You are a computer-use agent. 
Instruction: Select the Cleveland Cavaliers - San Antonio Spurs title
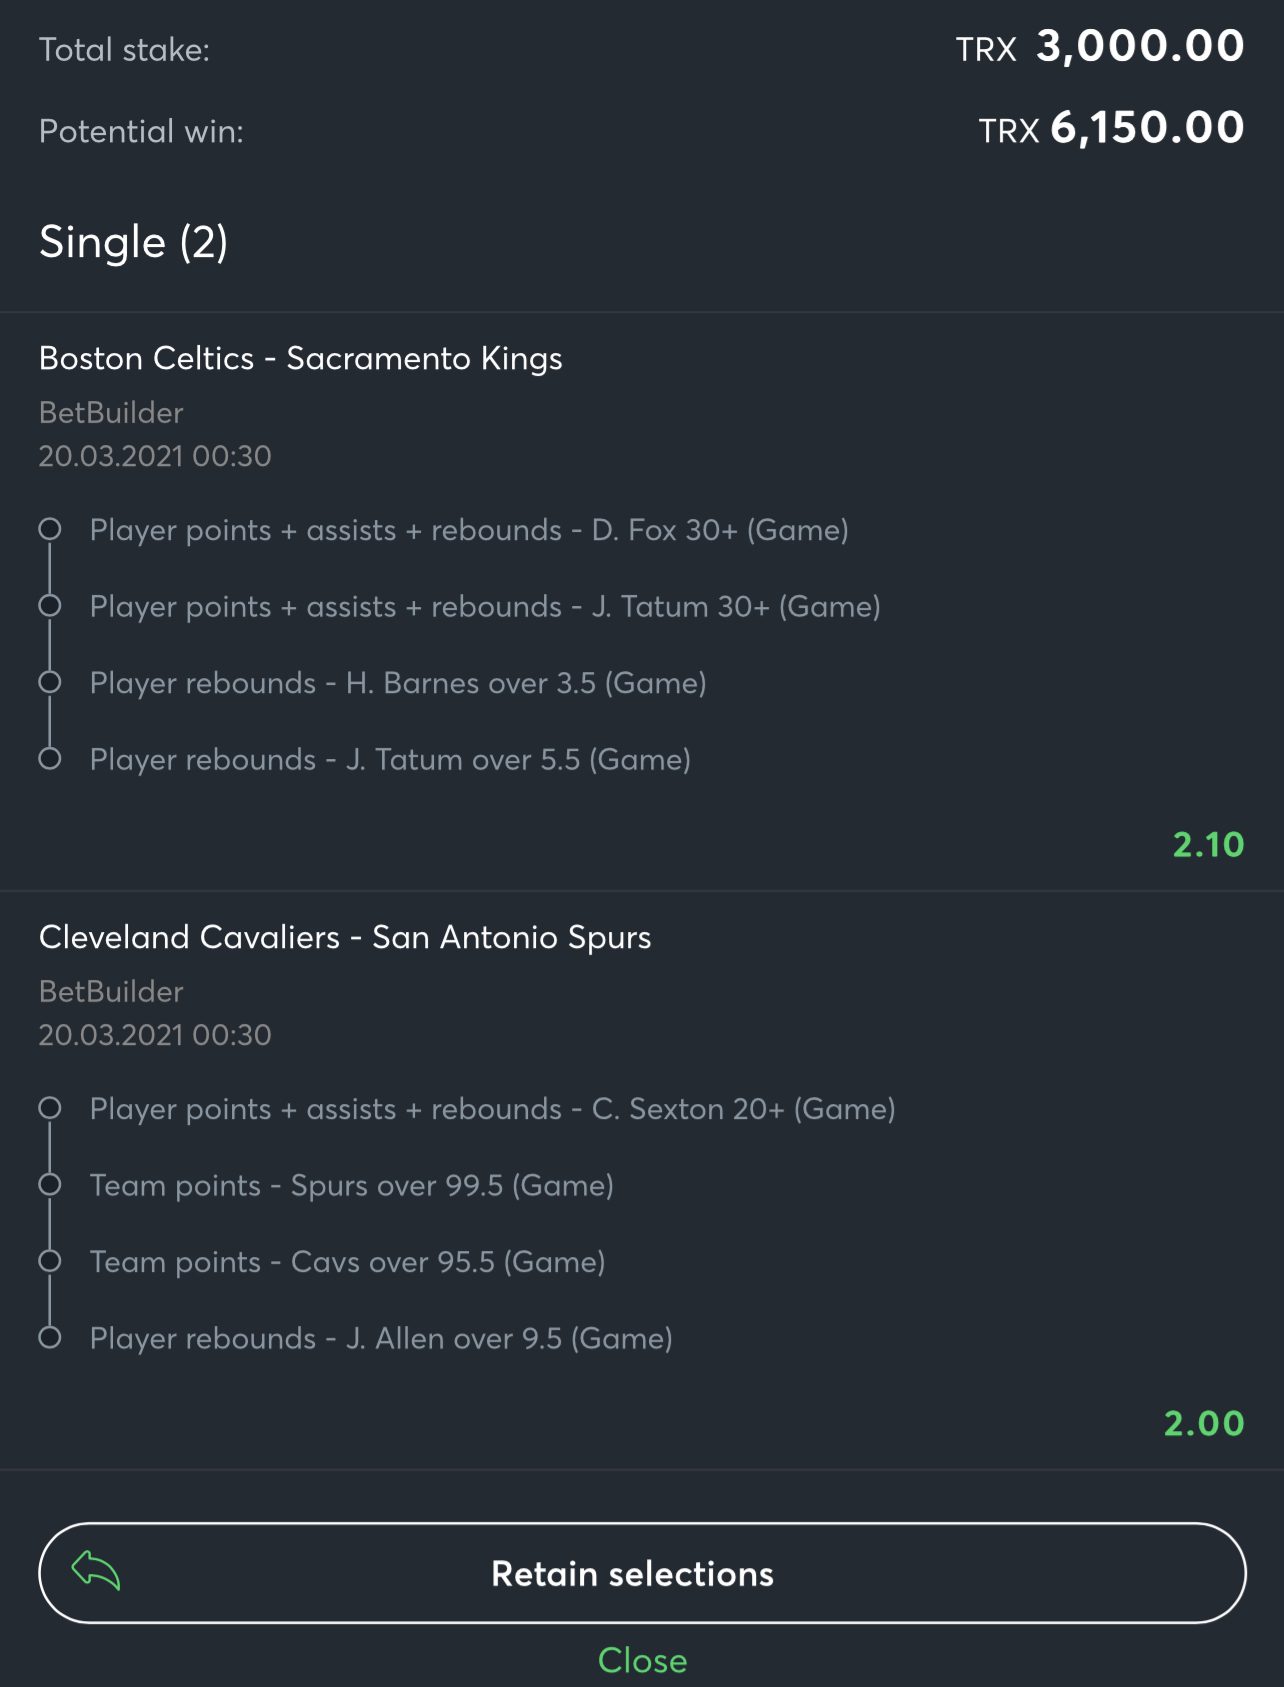point(345,937)
